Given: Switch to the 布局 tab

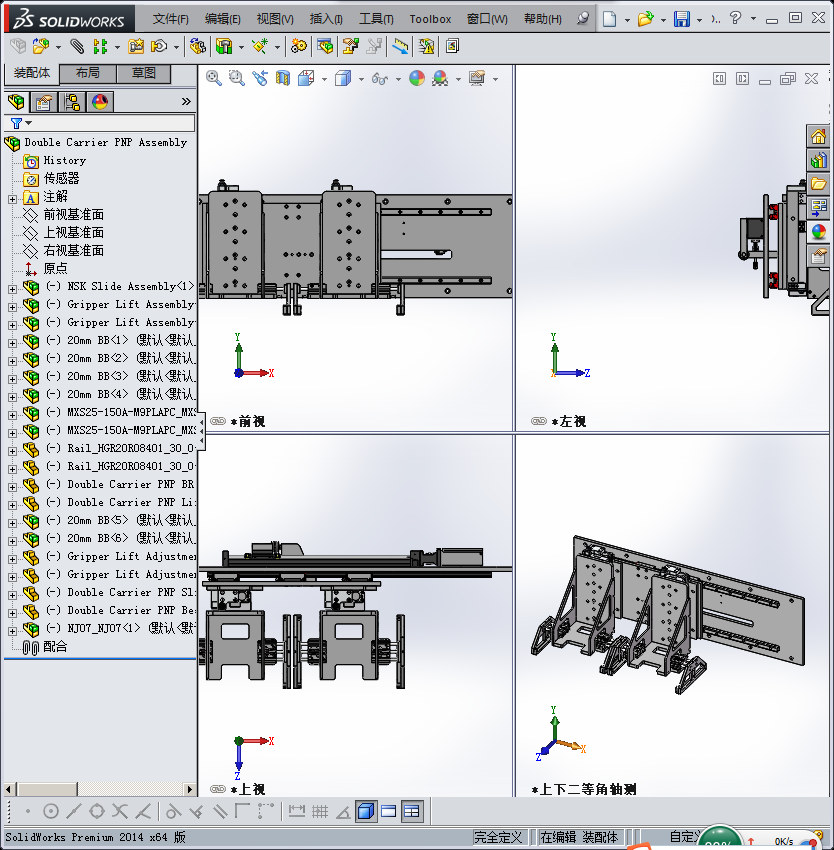Looking at the screenshot, I should 87,73.
